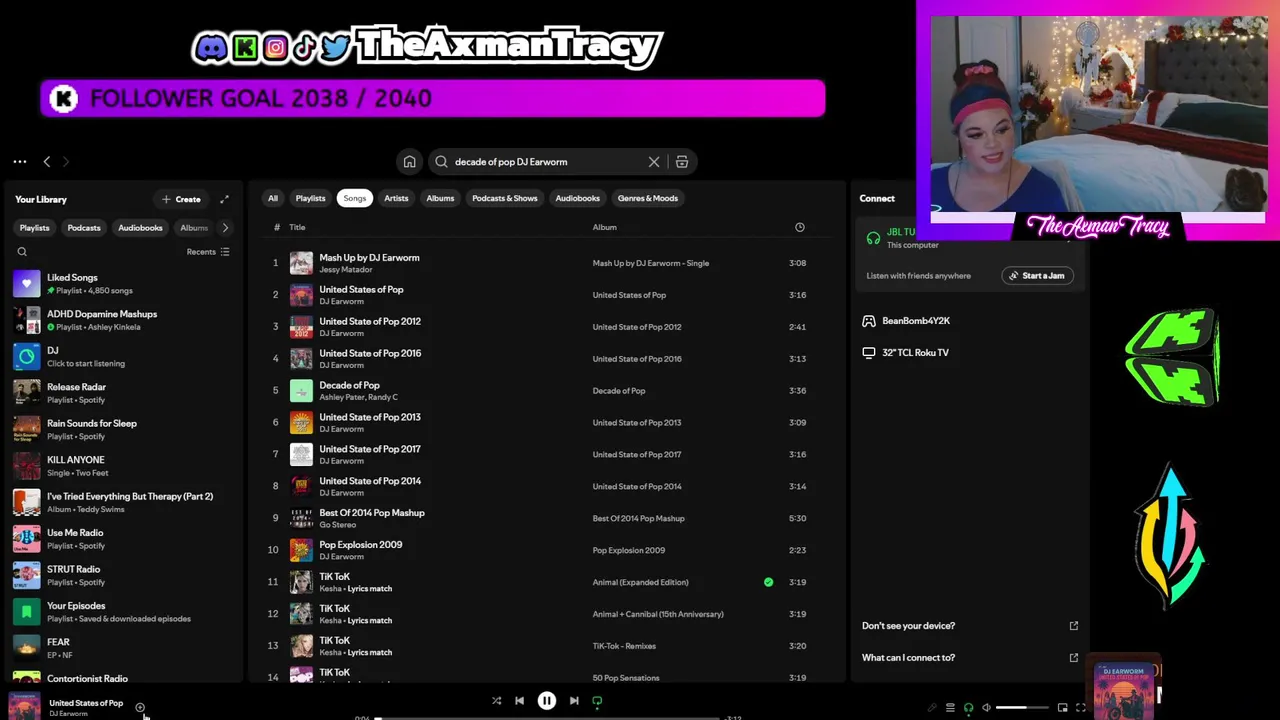Show more library filter chips
The width and height of the screenshot is (1280, 720).
pos(225,228)
